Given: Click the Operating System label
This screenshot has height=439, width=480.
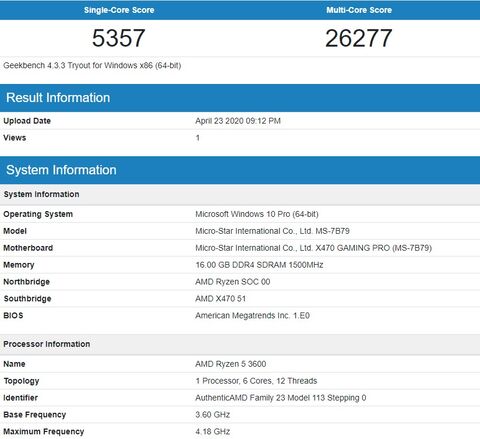Looking at the screenshot, I should (x=38, y=214).
